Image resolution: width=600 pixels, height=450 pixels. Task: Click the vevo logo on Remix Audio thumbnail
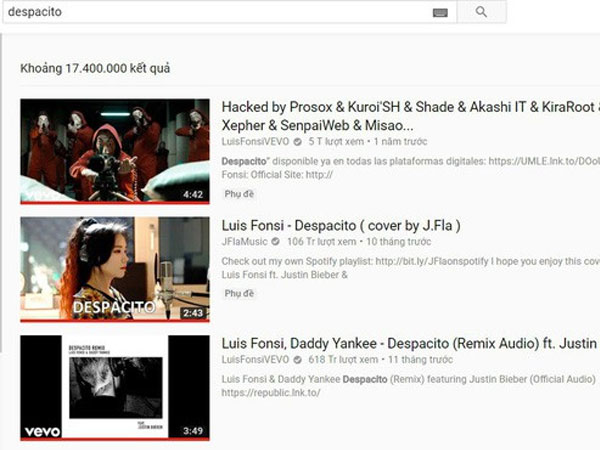(42, 432)
